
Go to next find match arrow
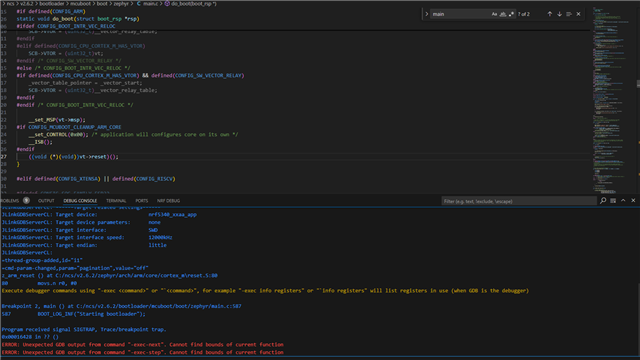tap(560, 14)
